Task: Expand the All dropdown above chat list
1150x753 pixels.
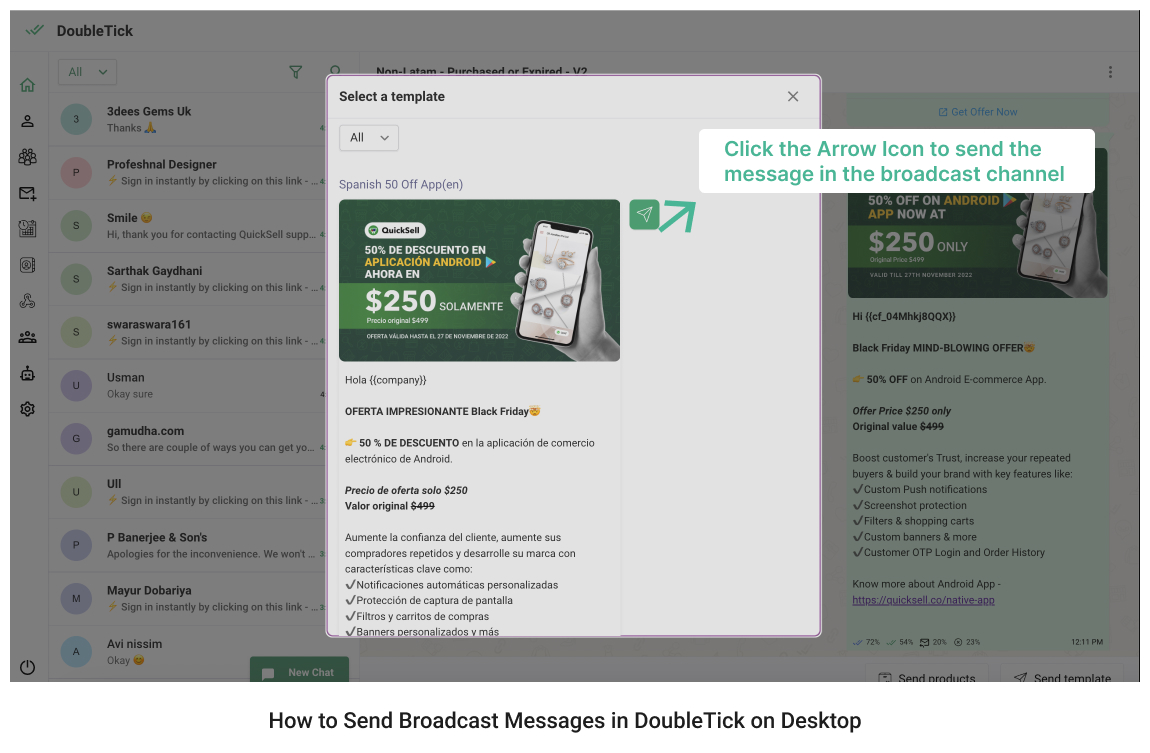Action: (x=88, y=72)
